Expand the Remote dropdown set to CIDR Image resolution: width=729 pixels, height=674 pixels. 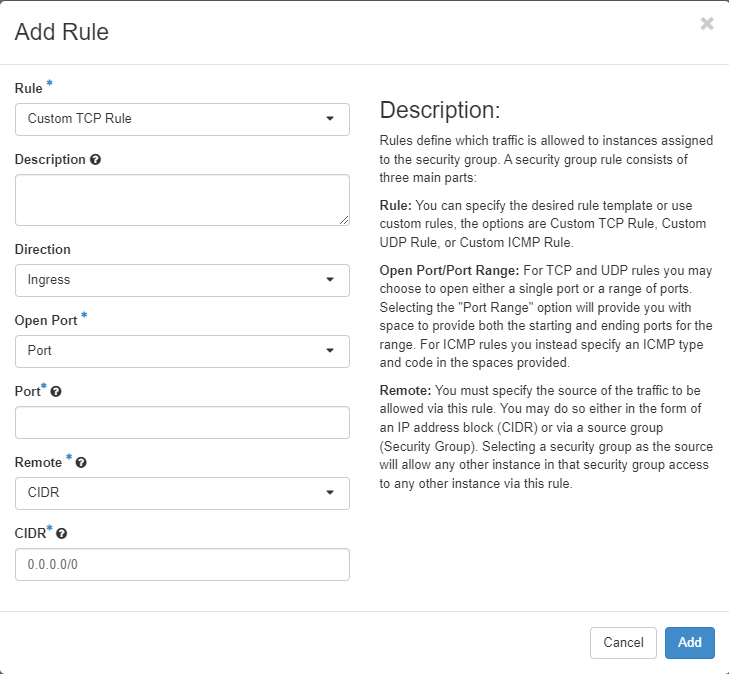click(x=182, y=493)
